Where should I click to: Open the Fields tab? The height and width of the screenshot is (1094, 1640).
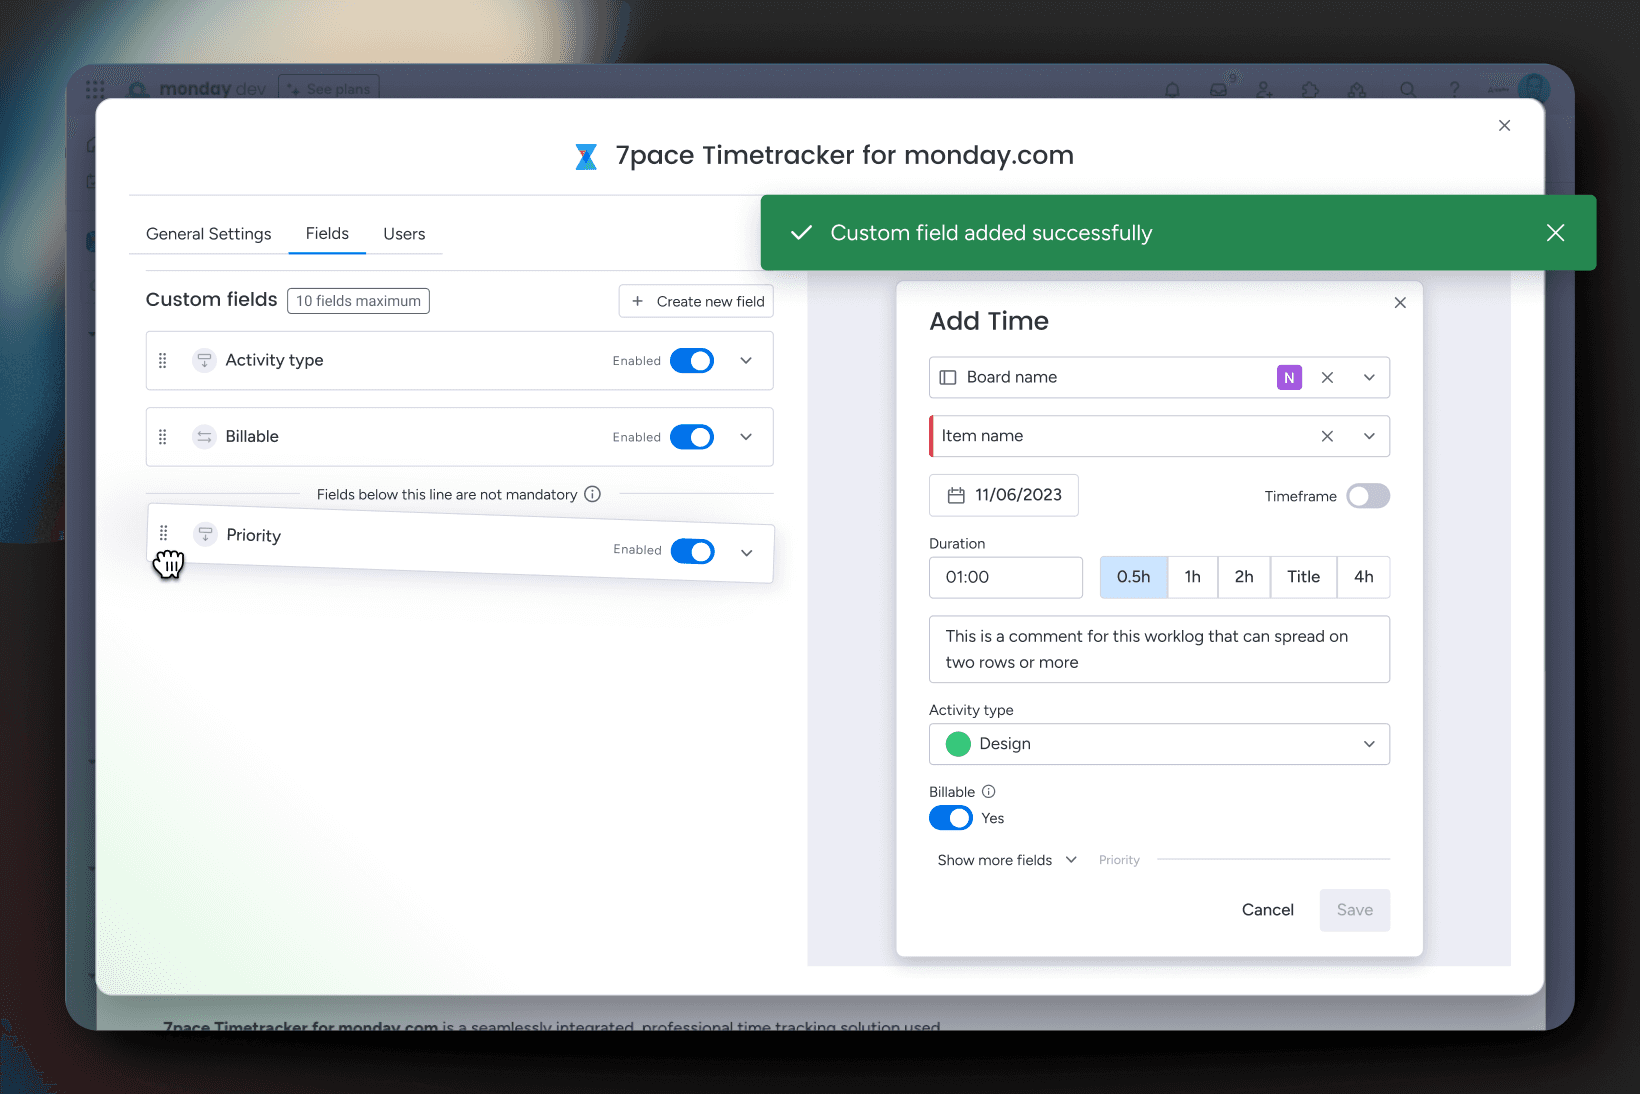(327, 233)
